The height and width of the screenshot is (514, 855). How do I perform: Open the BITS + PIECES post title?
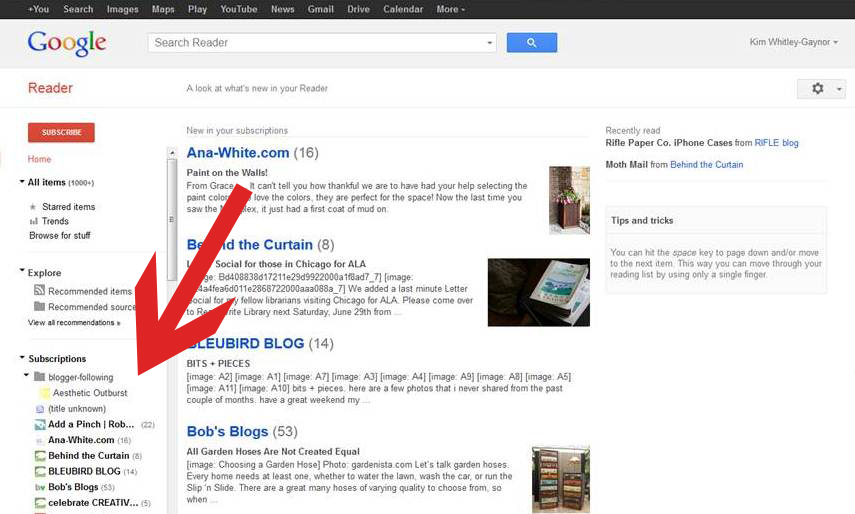(x=218, y=364)
